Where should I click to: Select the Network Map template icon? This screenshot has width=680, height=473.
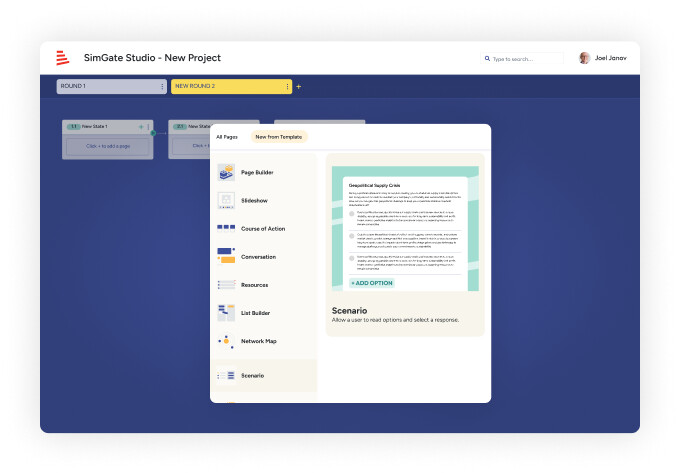click(226, 341)
